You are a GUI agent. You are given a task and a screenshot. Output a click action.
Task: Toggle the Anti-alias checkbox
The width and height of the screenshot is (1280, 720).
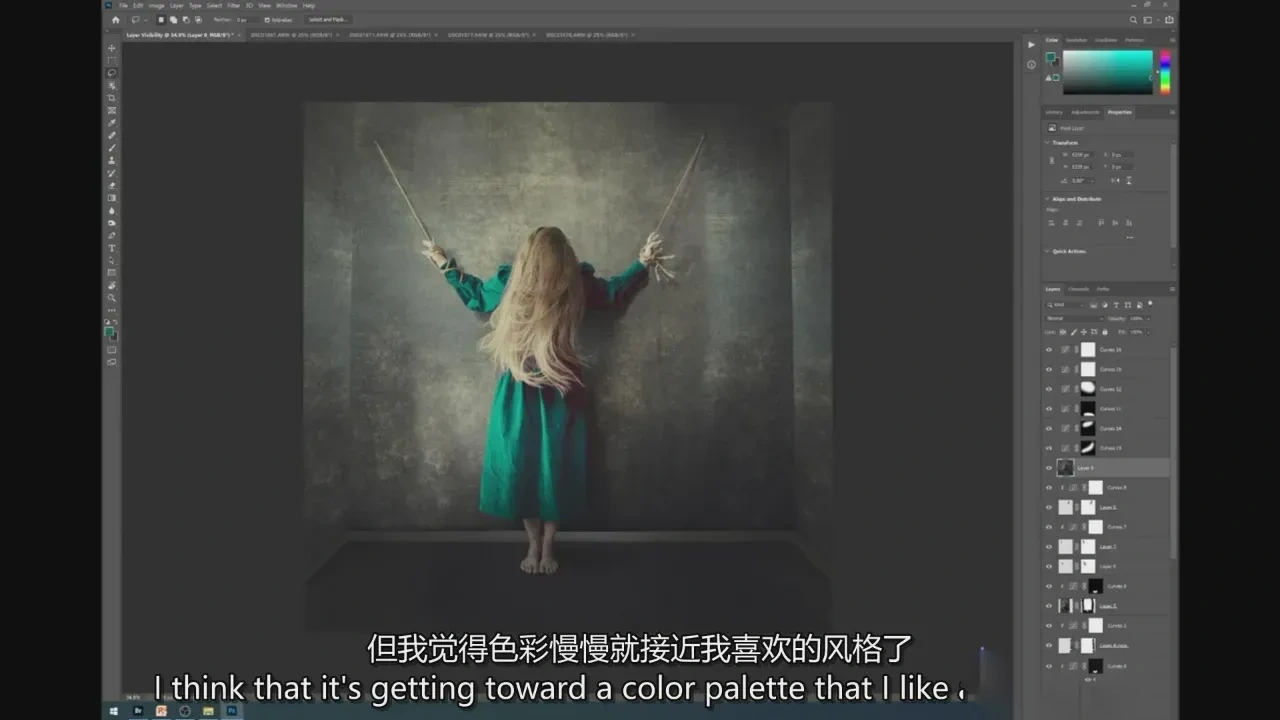point(266,19)
